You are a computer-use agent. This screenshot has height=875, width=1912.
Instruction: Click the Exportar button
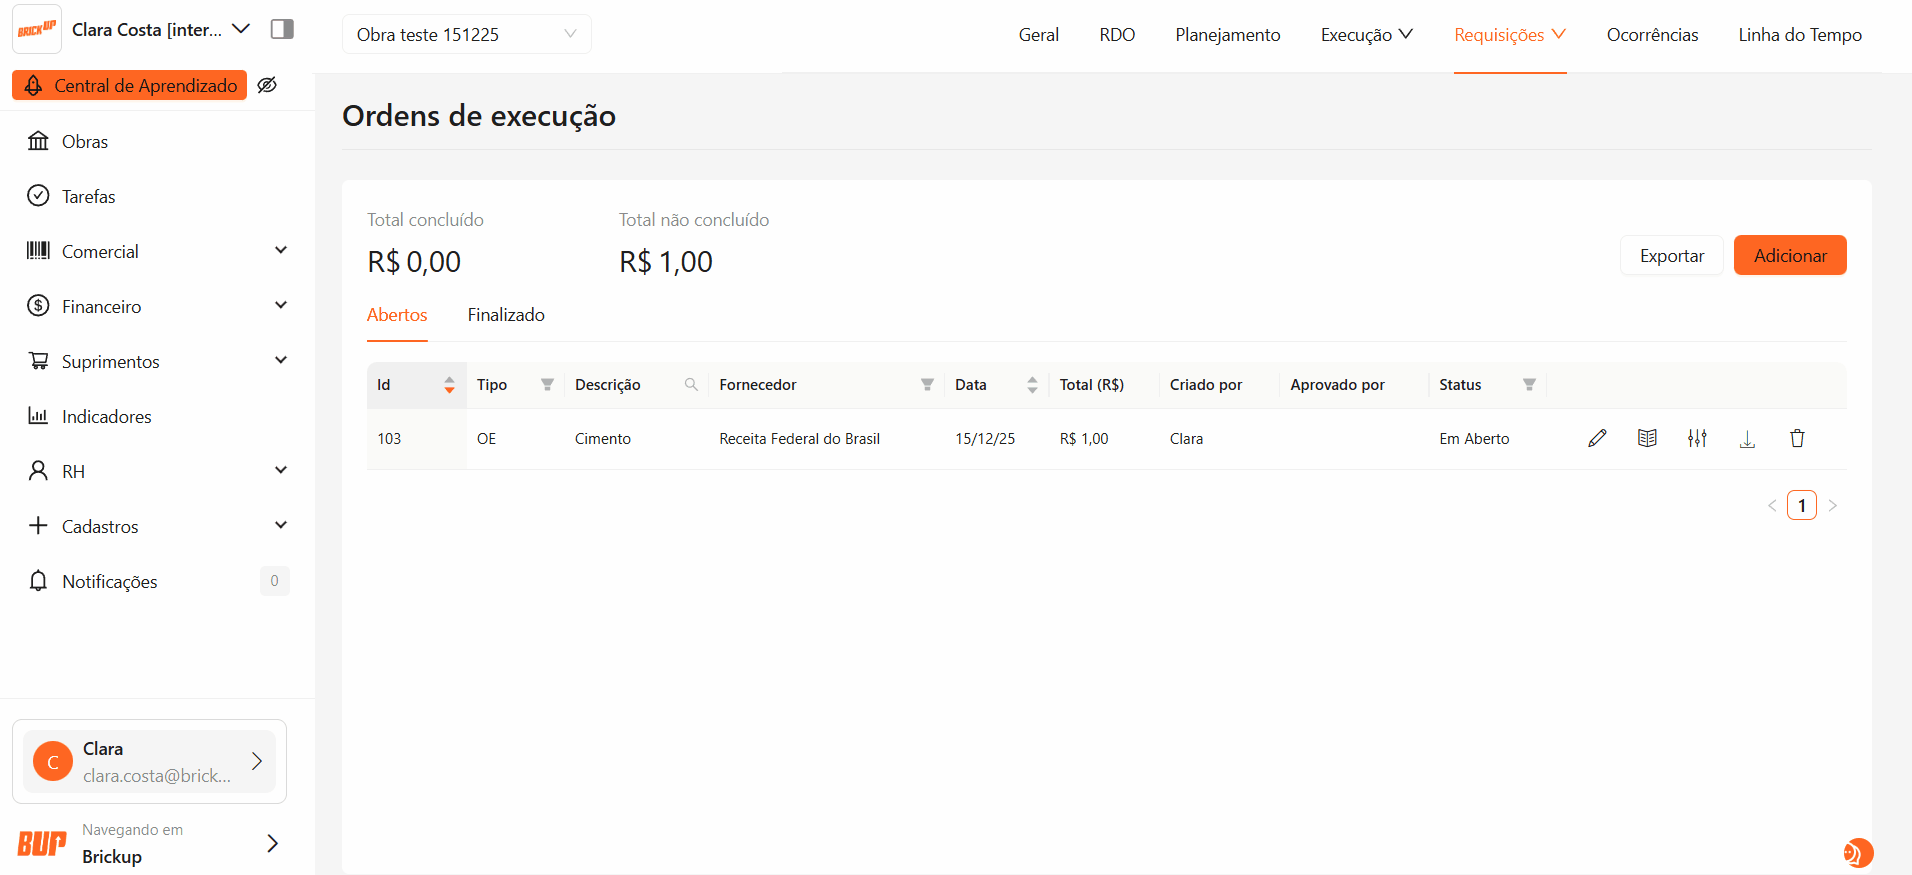coord(1671,255)
